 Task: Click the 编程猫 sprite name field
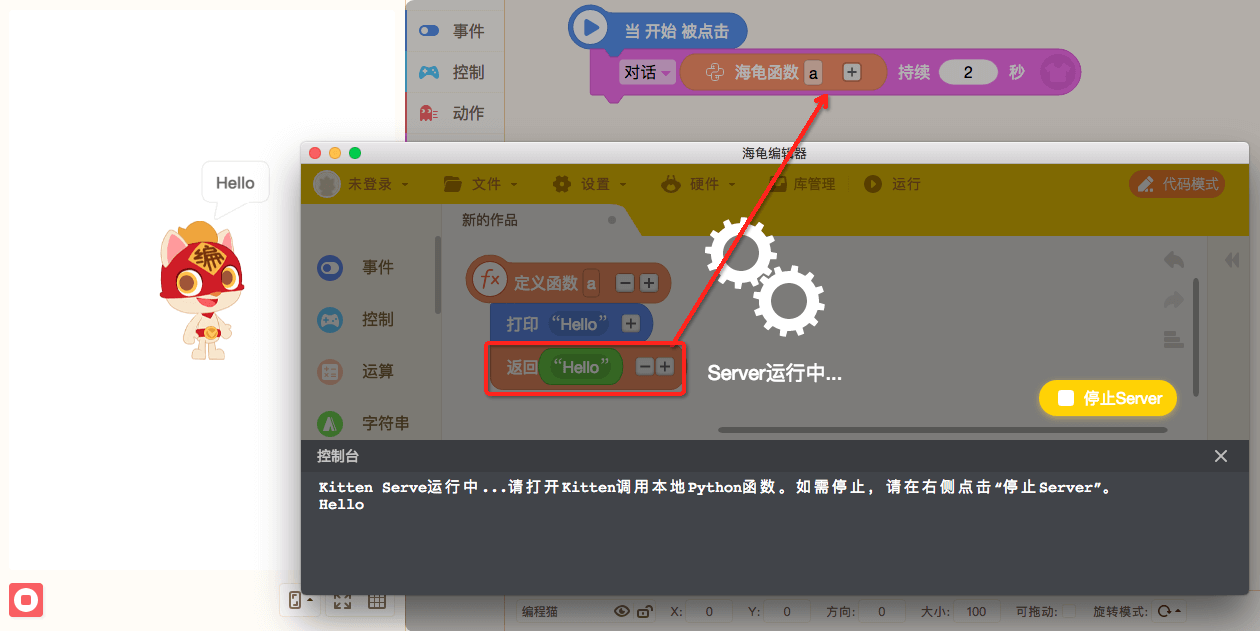coord(562,611)
